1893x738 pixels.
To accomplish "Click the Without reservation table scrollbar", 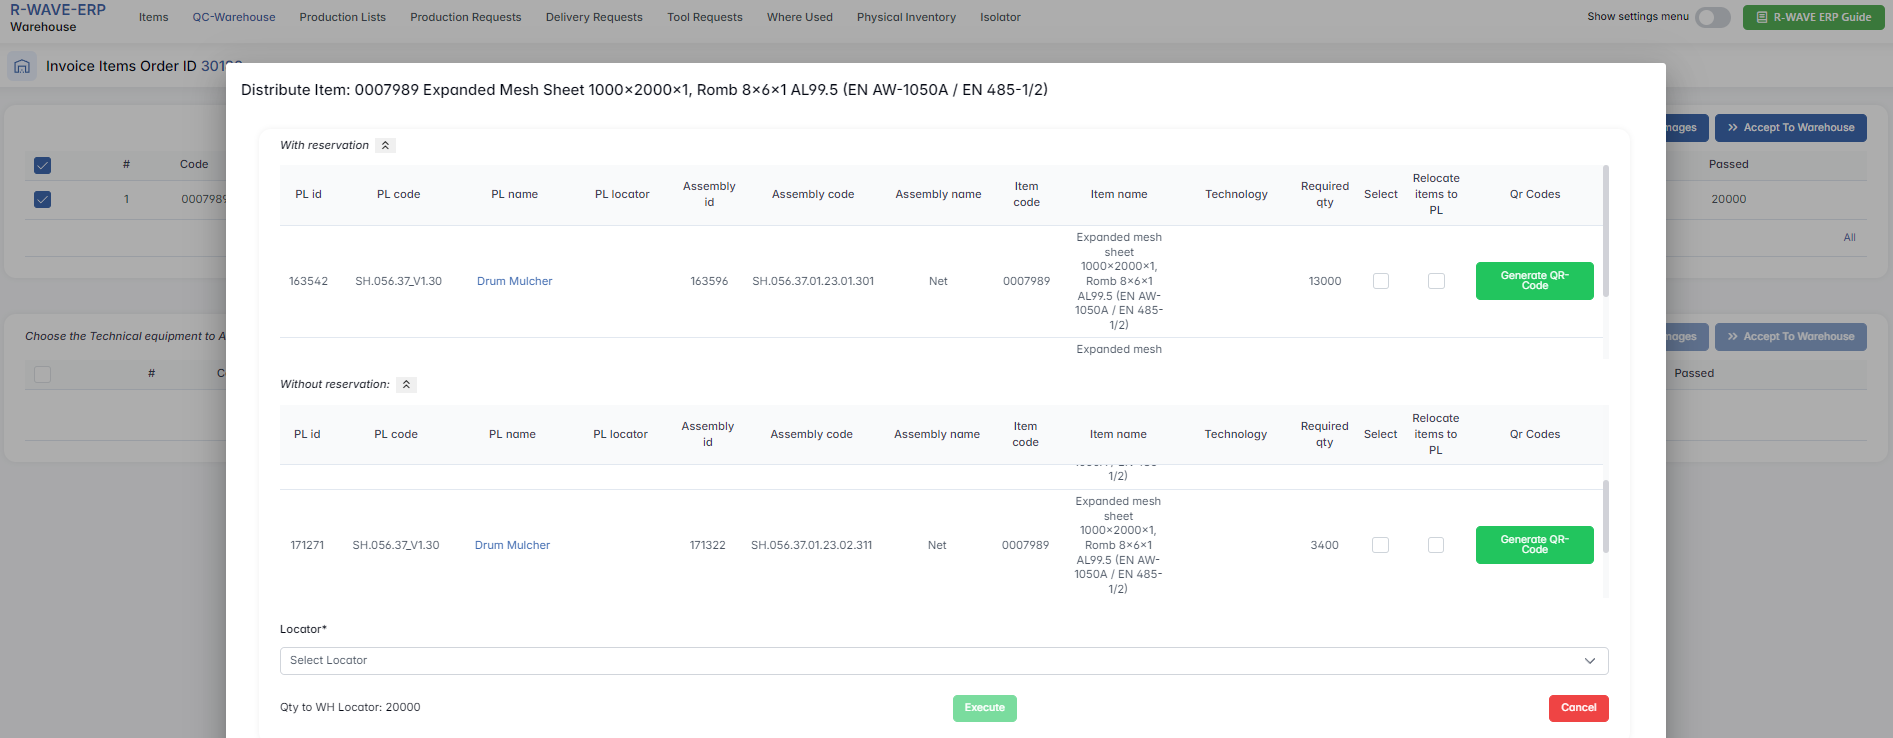I will pos(1606,516).
